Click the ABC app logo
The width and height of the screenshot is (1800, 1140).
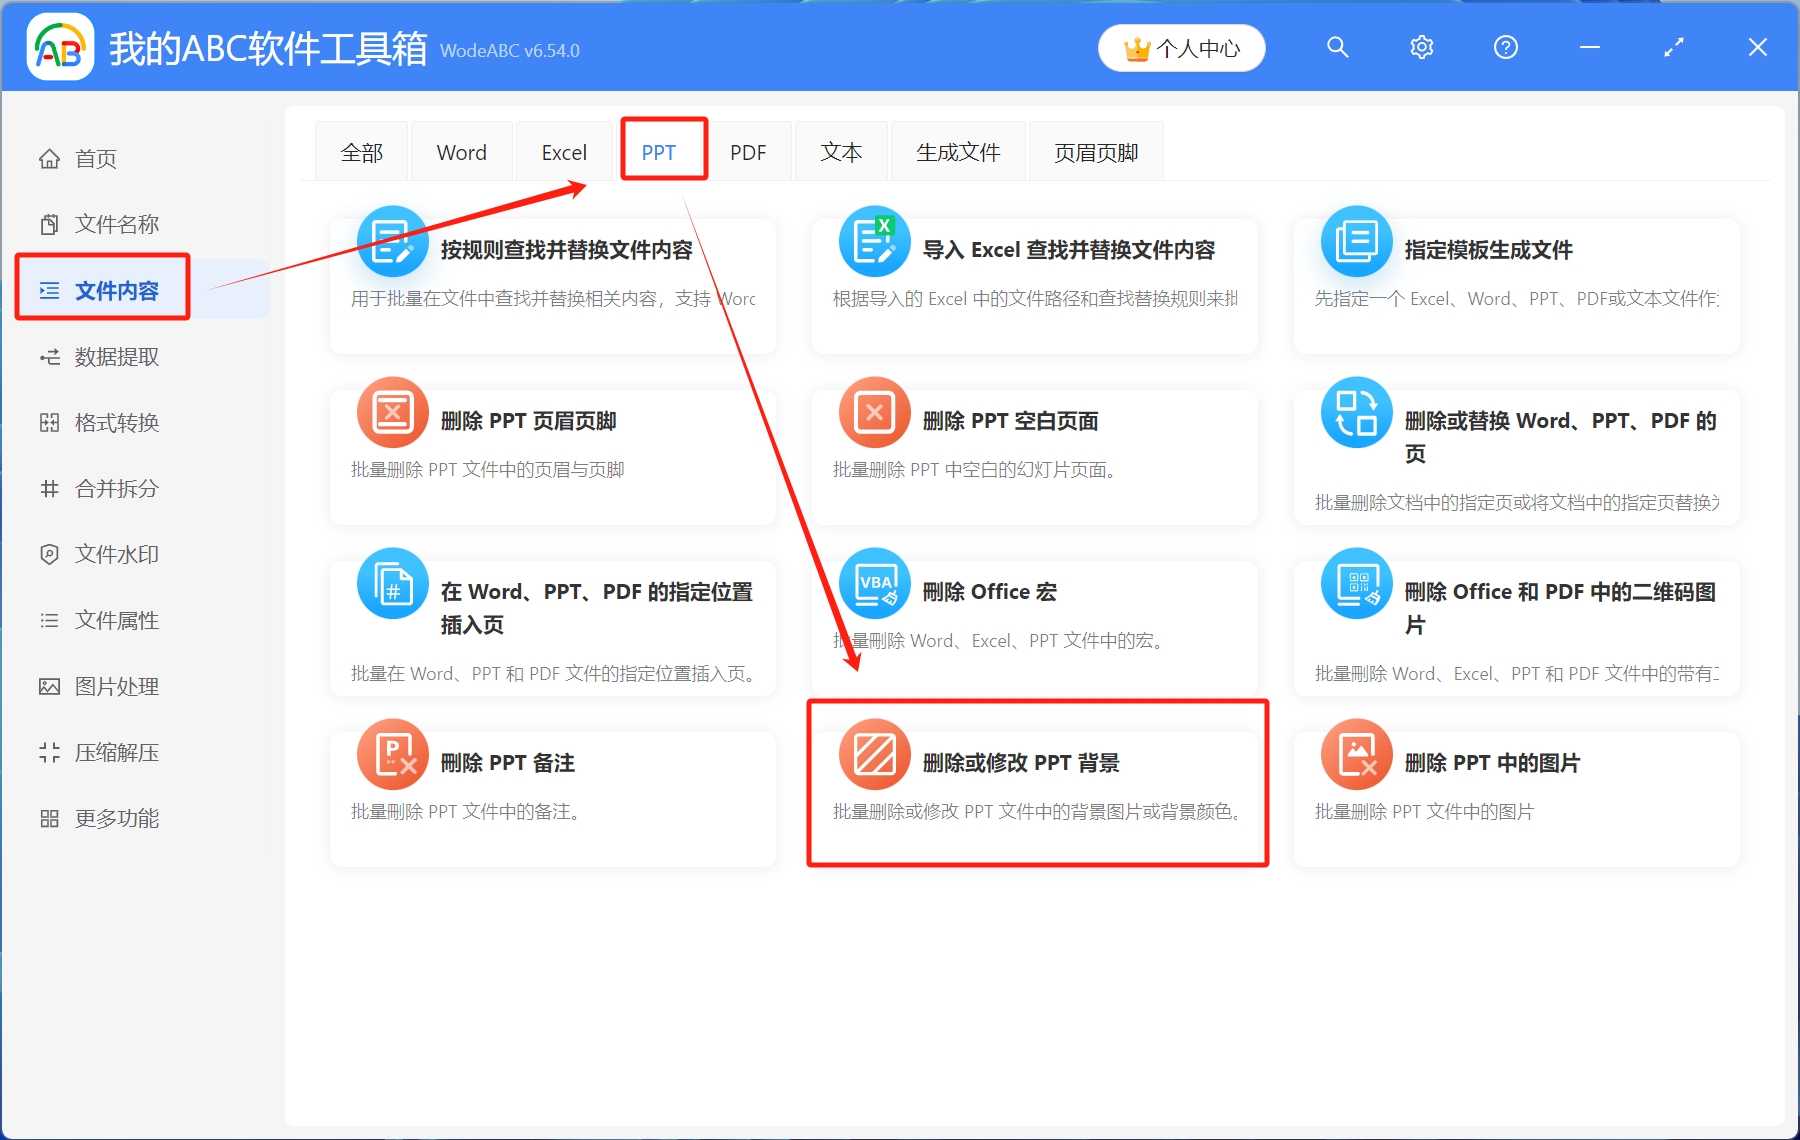point(60,47)
